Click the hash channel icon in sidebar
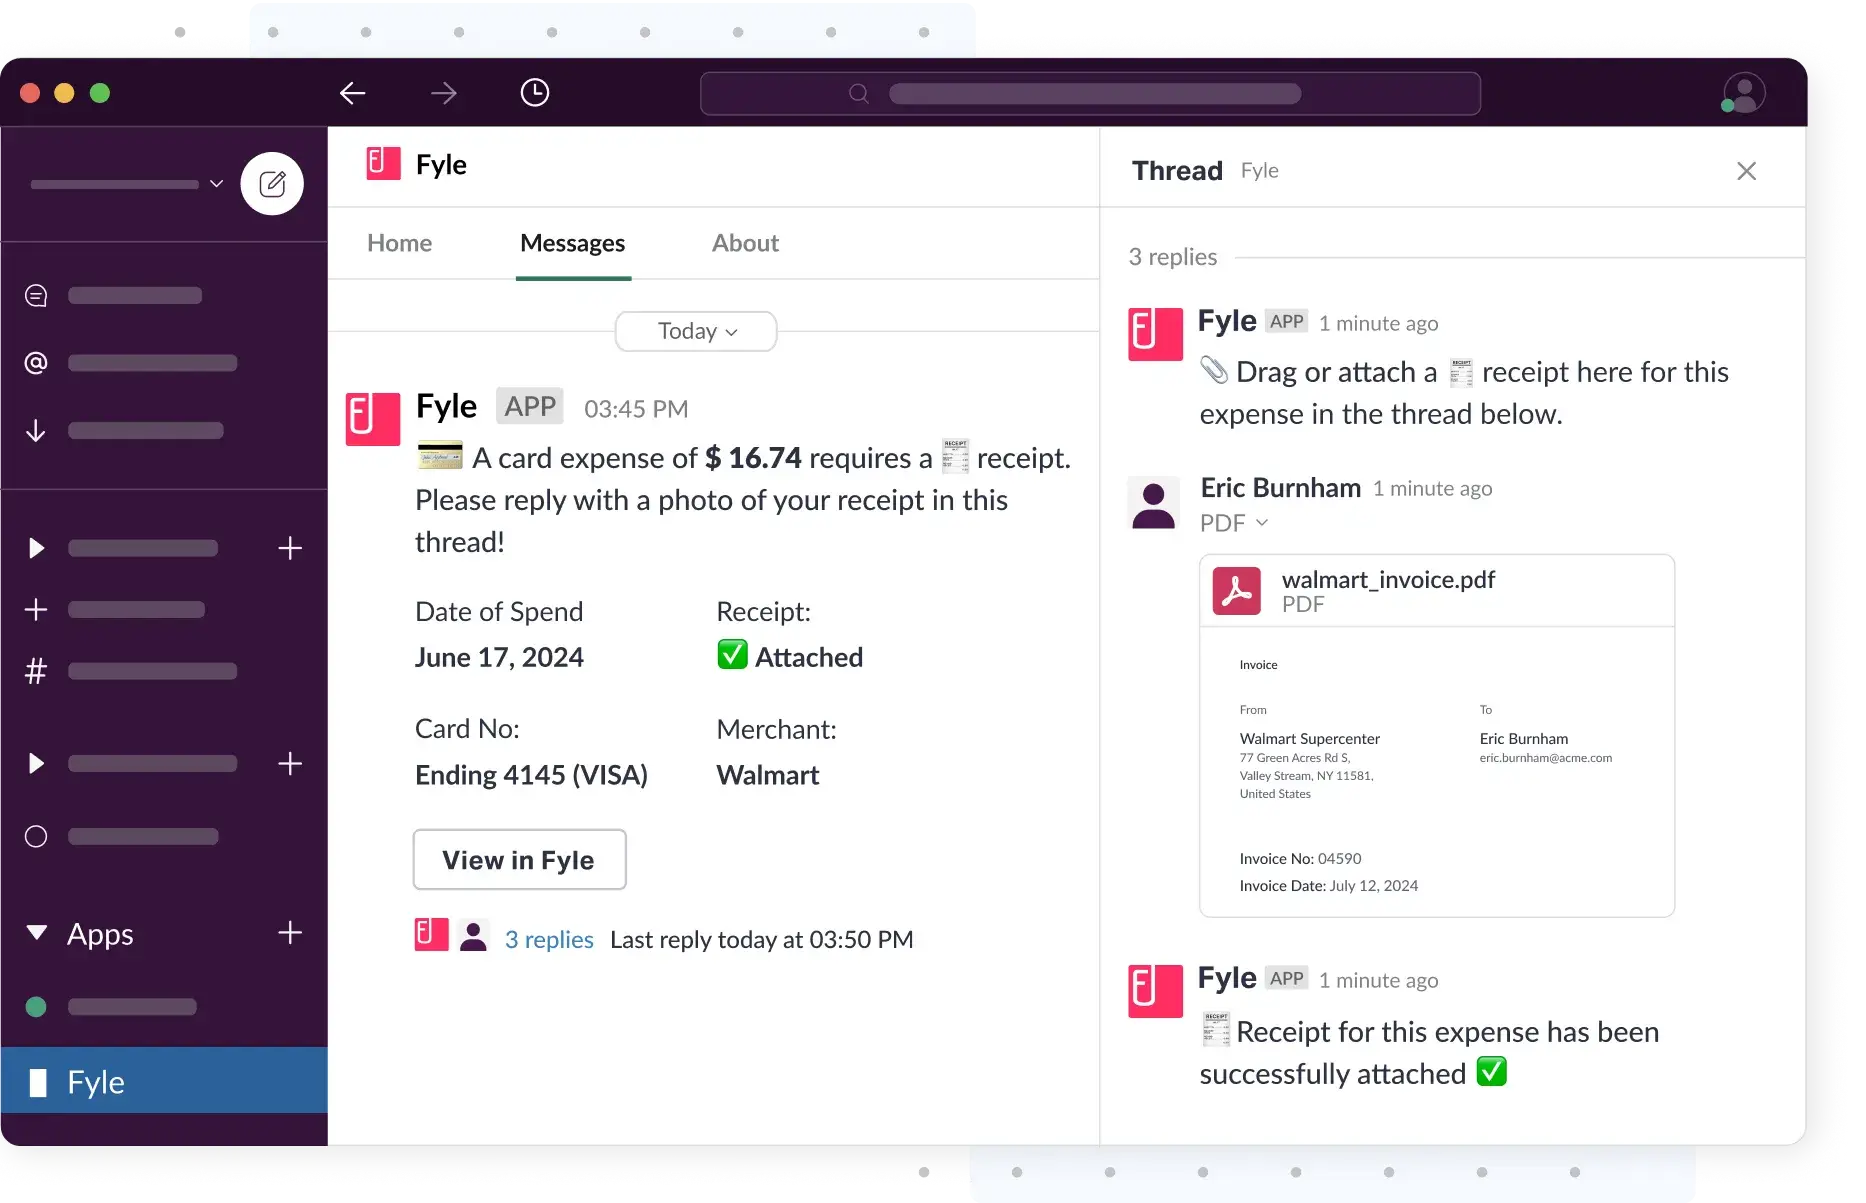Viewport: 1866px width, 1203px height. pos(36,671)
